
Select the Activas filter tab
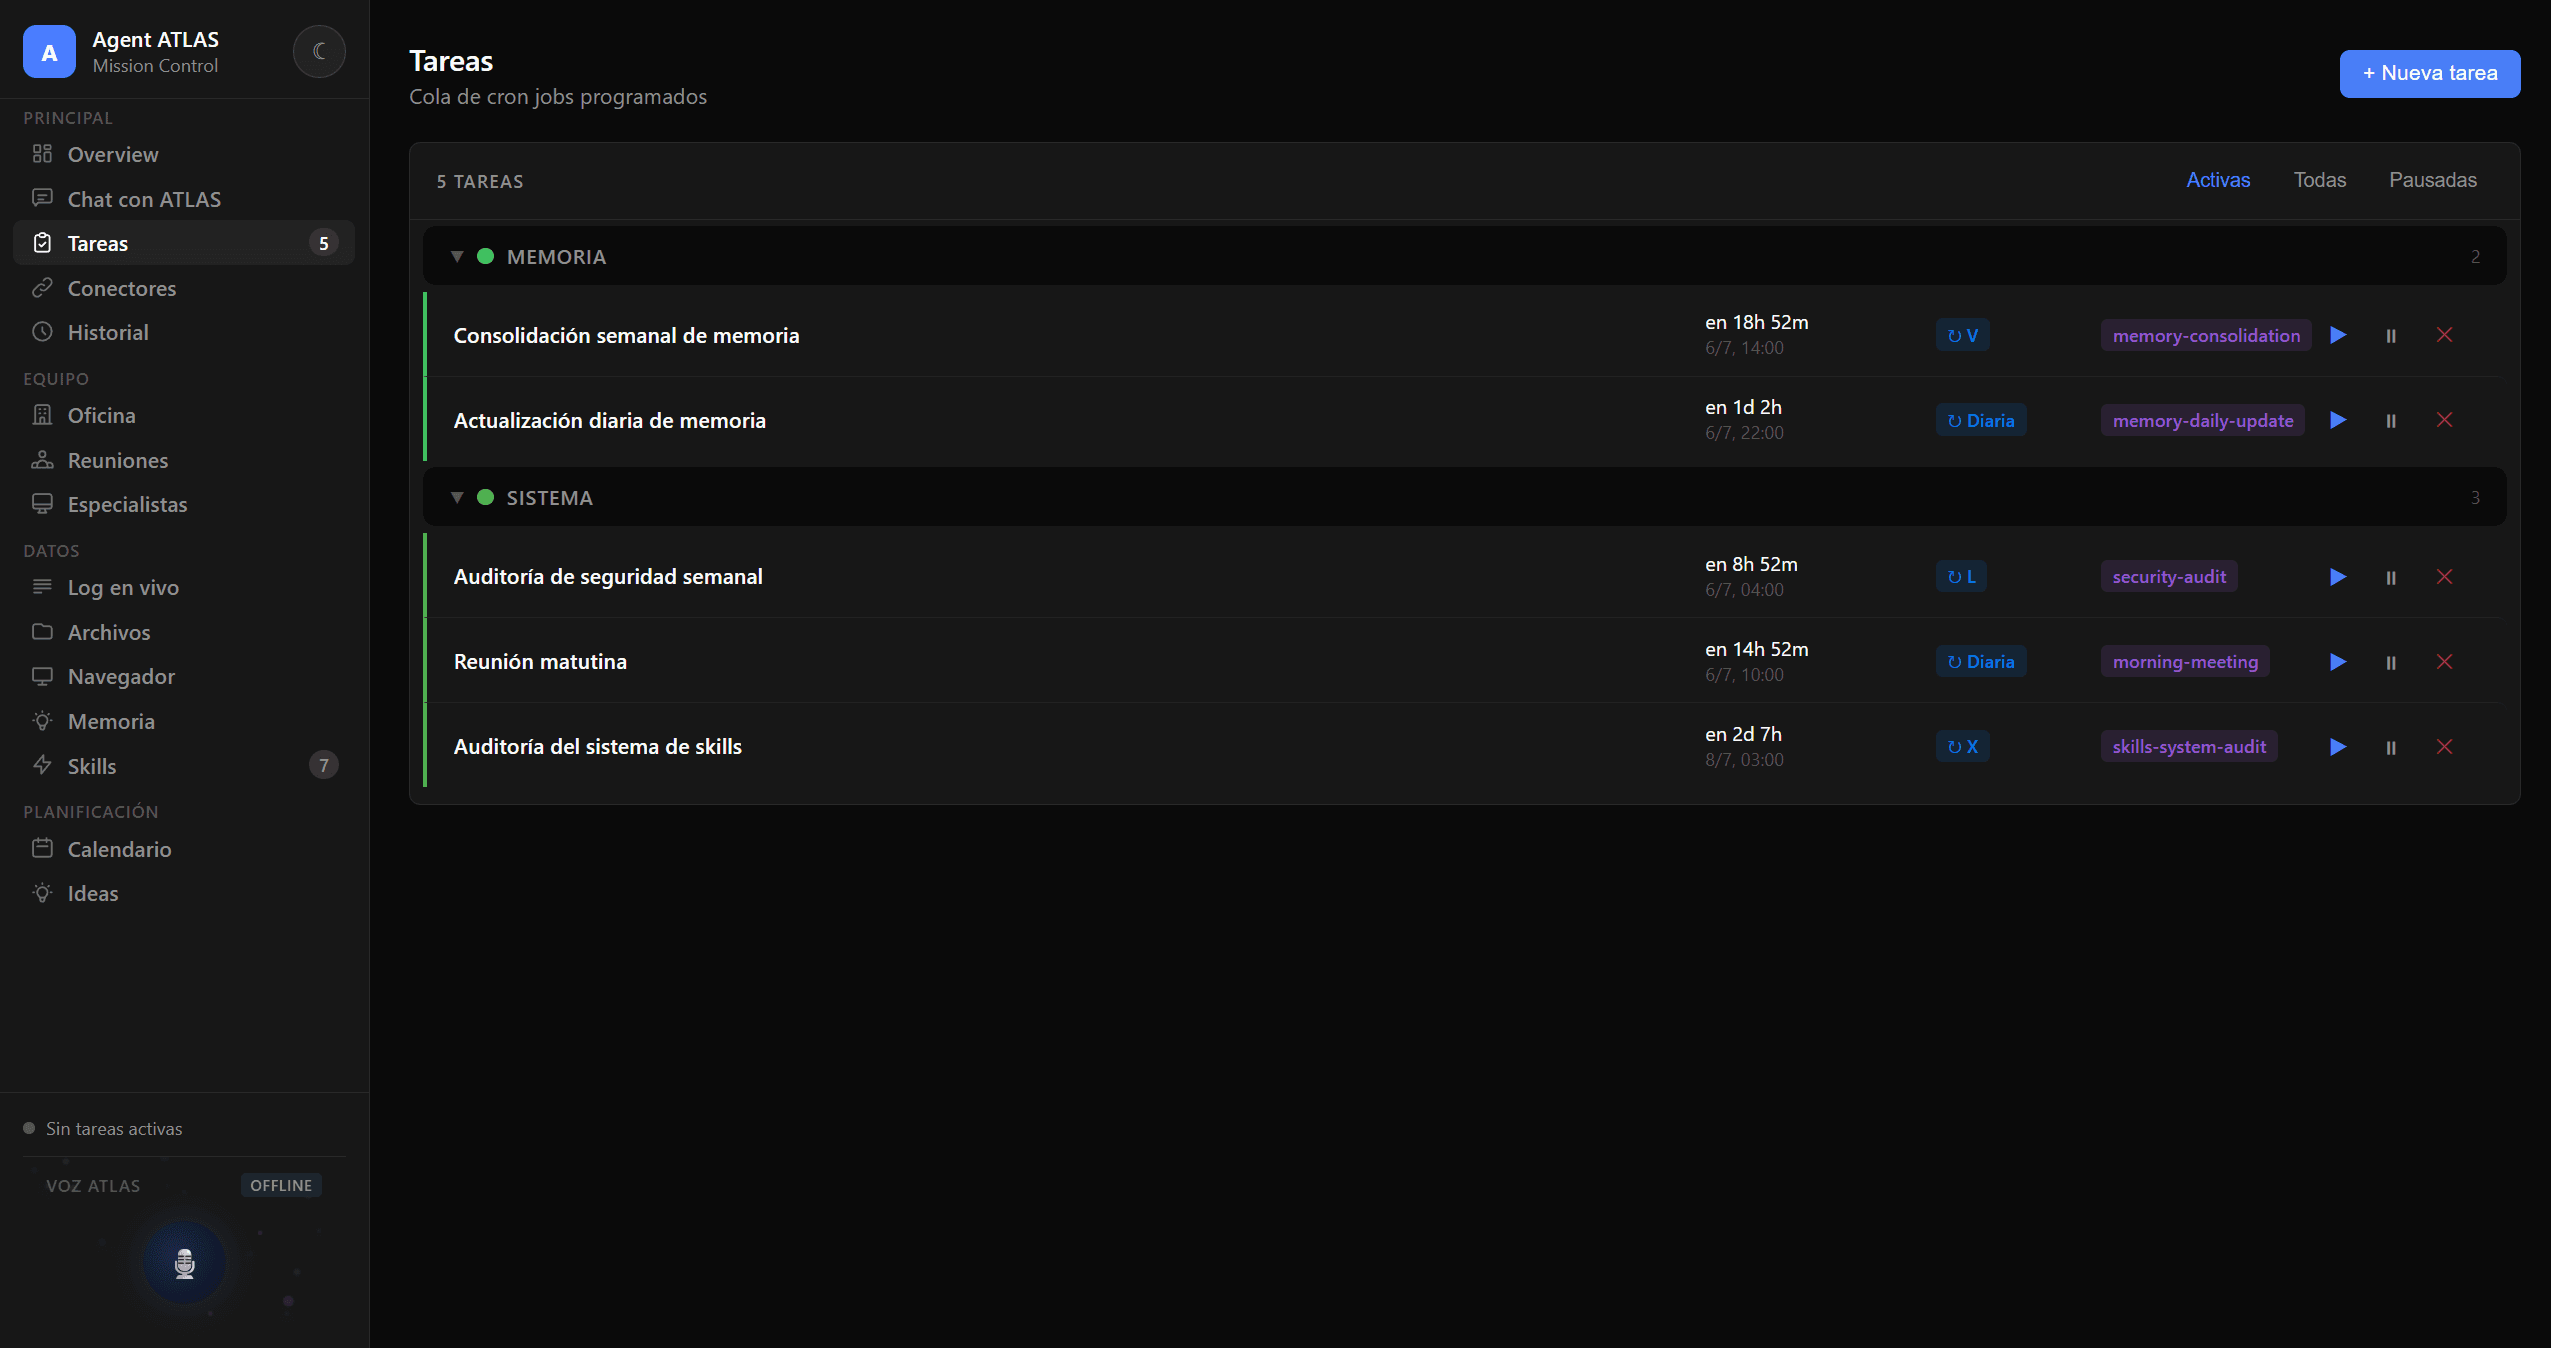tap(2217, 180)
